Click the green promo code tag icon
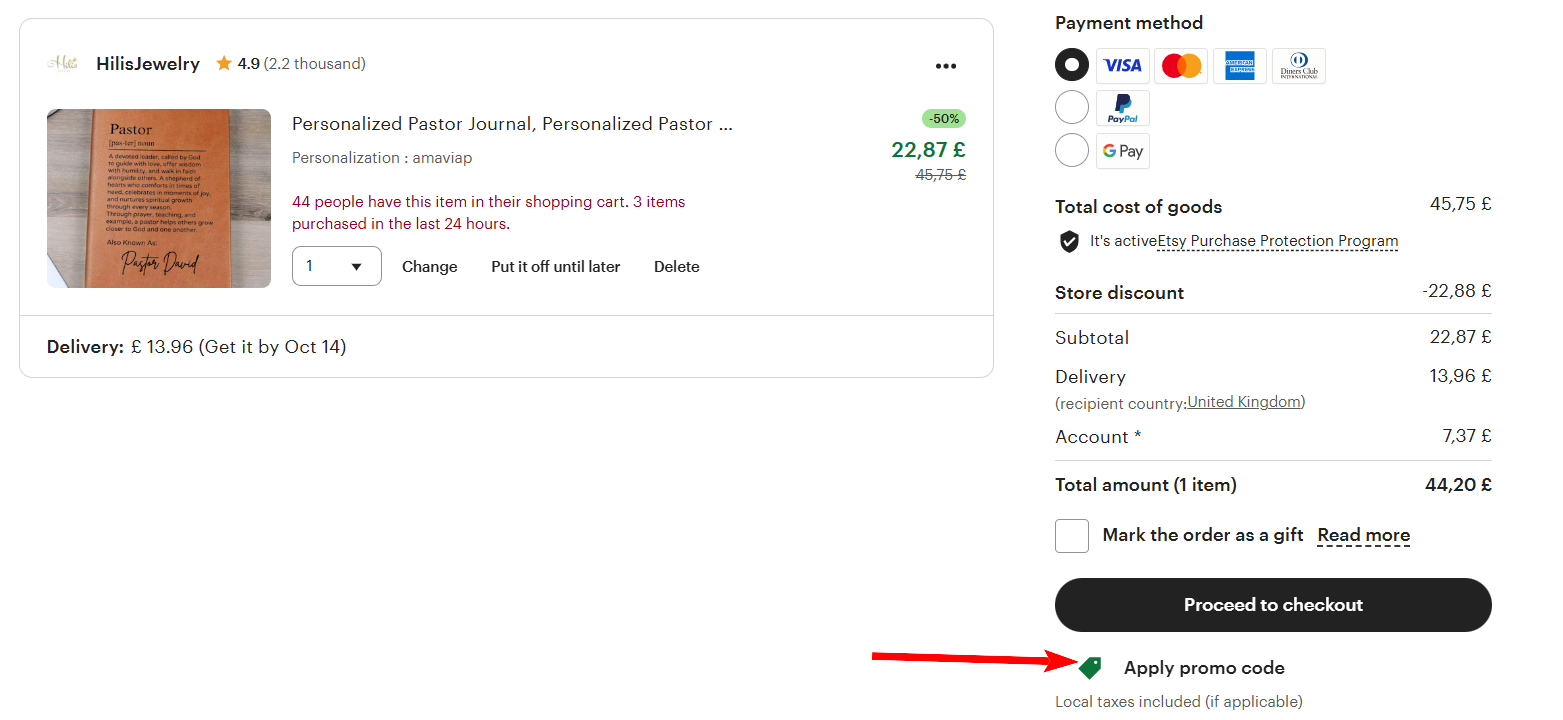1563x720 pixels. pyautogui.click(x=1090, y=668)
